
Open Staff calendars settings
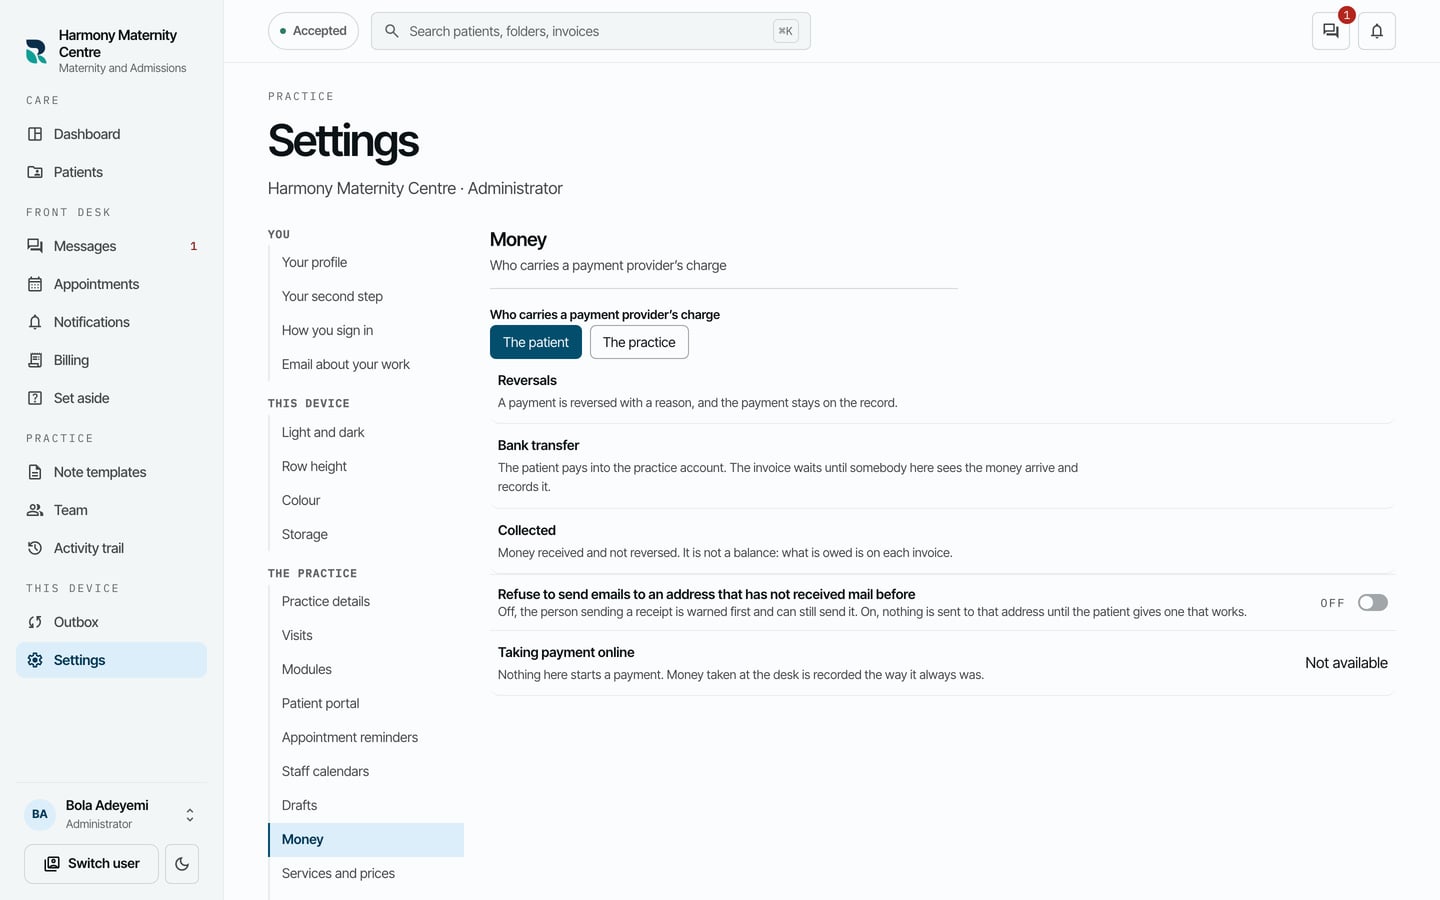366,771
